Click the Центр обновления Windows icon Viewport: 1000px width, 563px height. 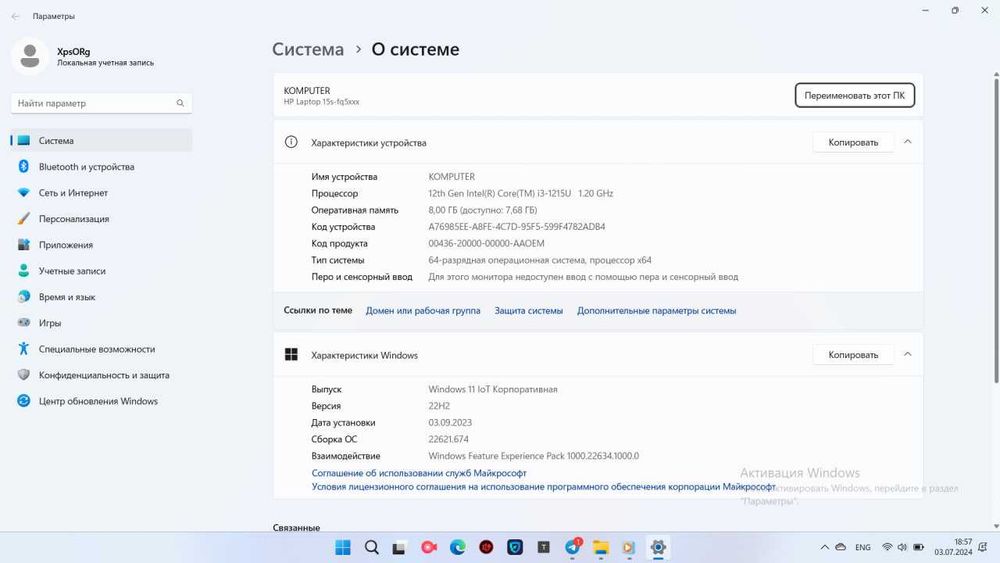tap(24, 401)
